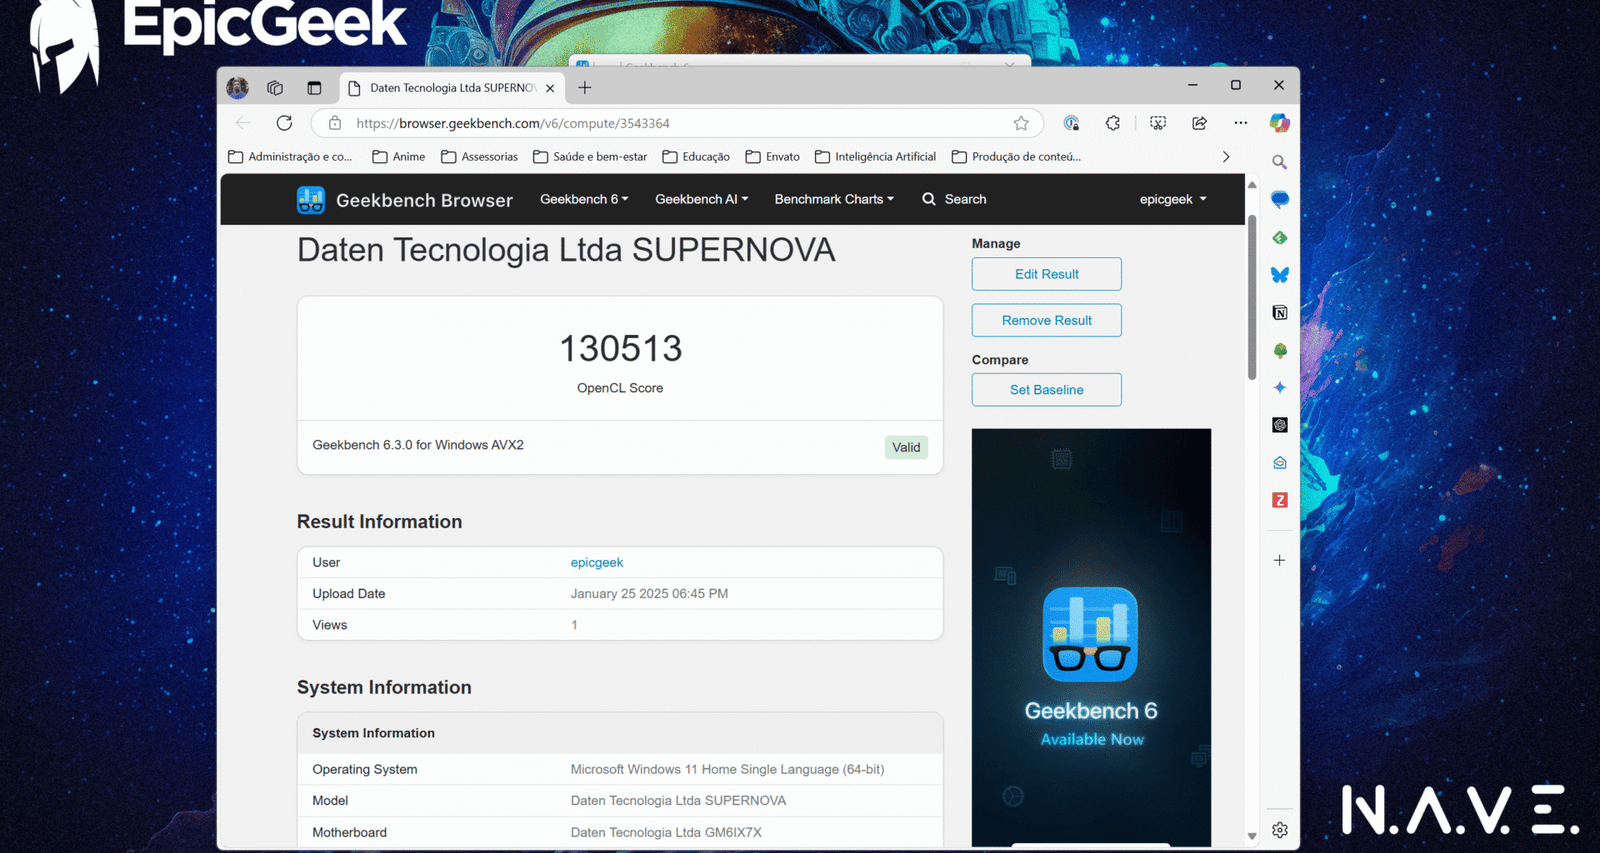This screenshot has width=1600, height=853.
Task: Open the ChatGPT sidebar app
Action: click(x=1280, y=425)
